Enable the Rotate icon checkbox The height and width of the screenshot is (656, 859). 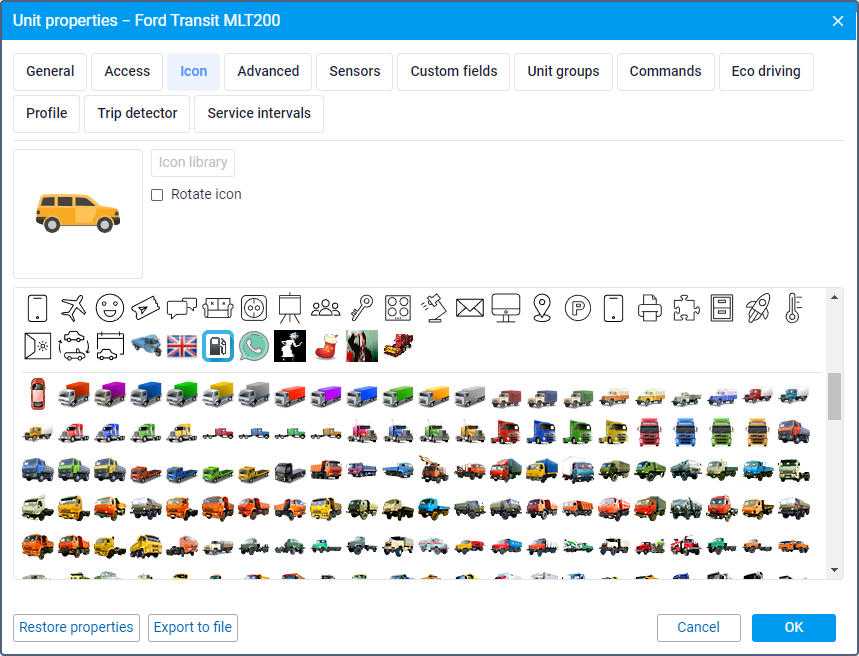157,195
